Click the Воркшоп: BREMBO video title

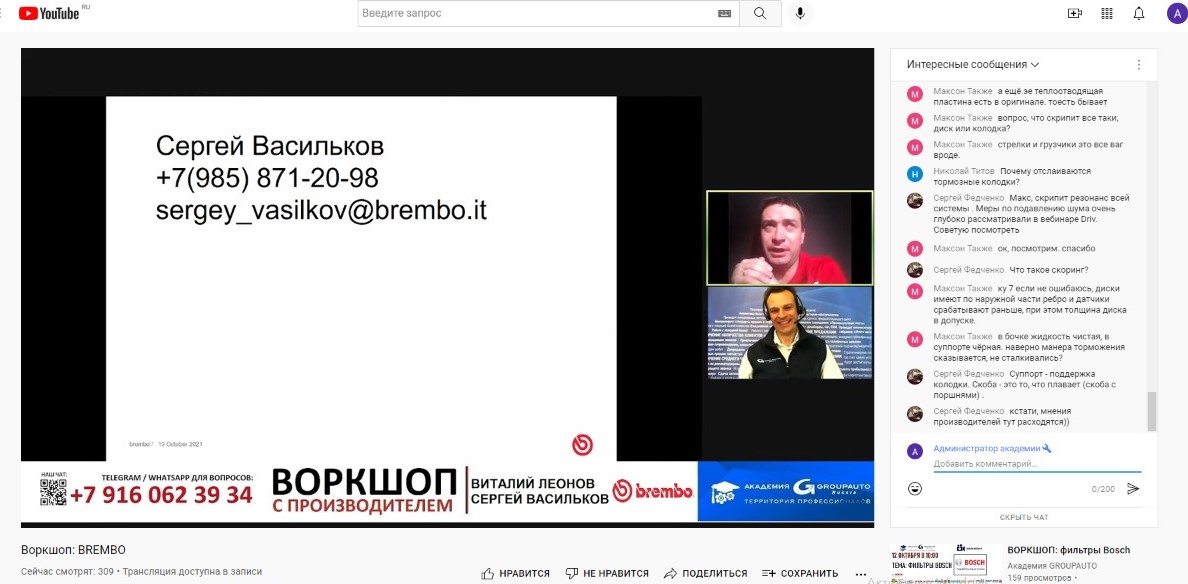73,550
